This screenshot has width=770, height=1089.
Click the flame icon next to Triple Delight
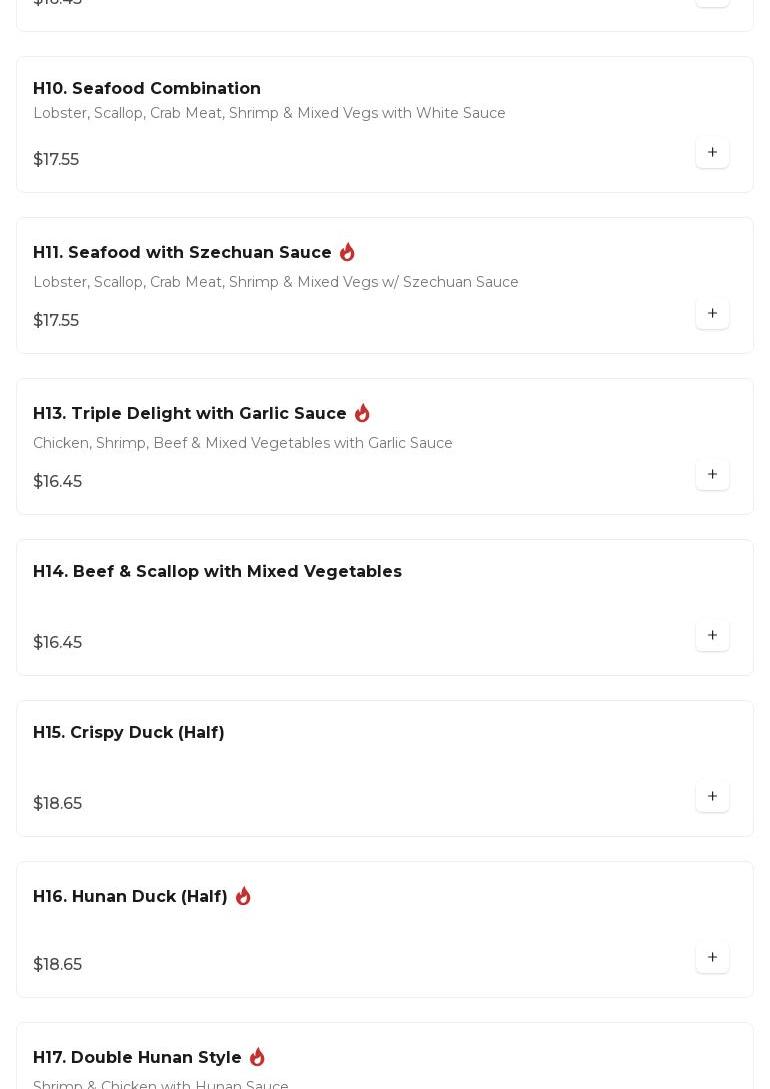pyautogui.click(x=362, y=413)
